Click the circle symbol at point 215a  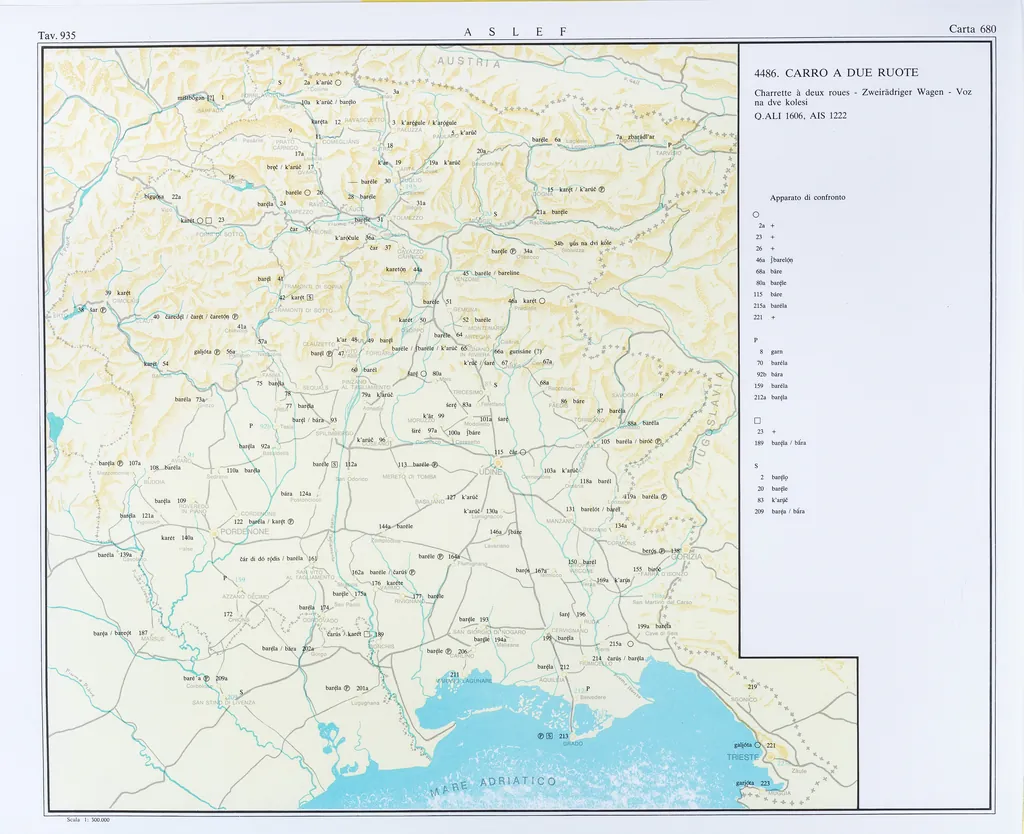click(x=630, y=644)
